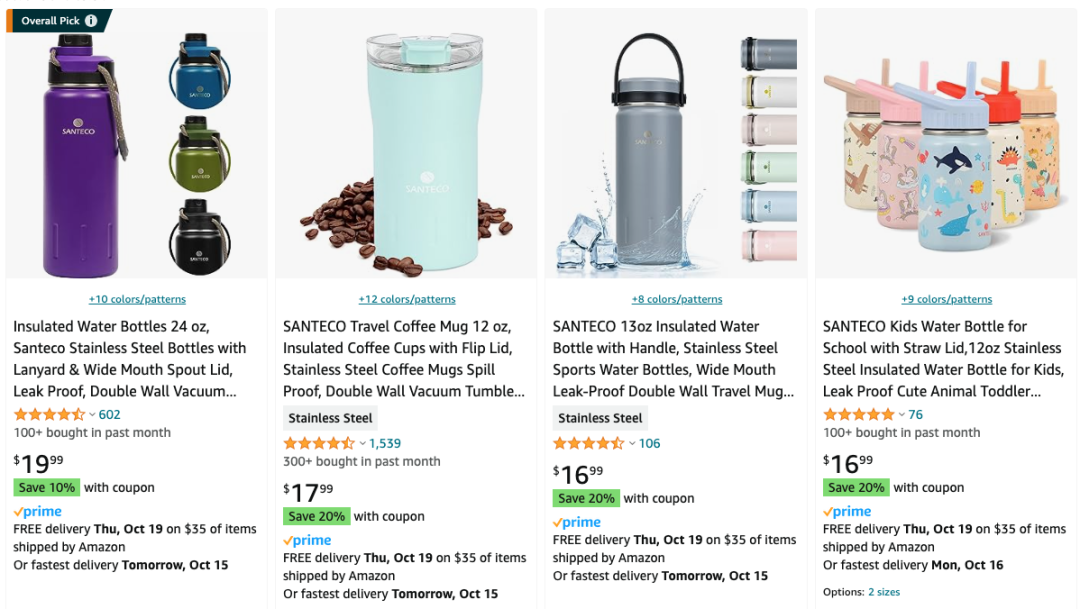Click star rating of 24 oz water bottle
Screen dimensions: 1080x609
click(49, 415)
